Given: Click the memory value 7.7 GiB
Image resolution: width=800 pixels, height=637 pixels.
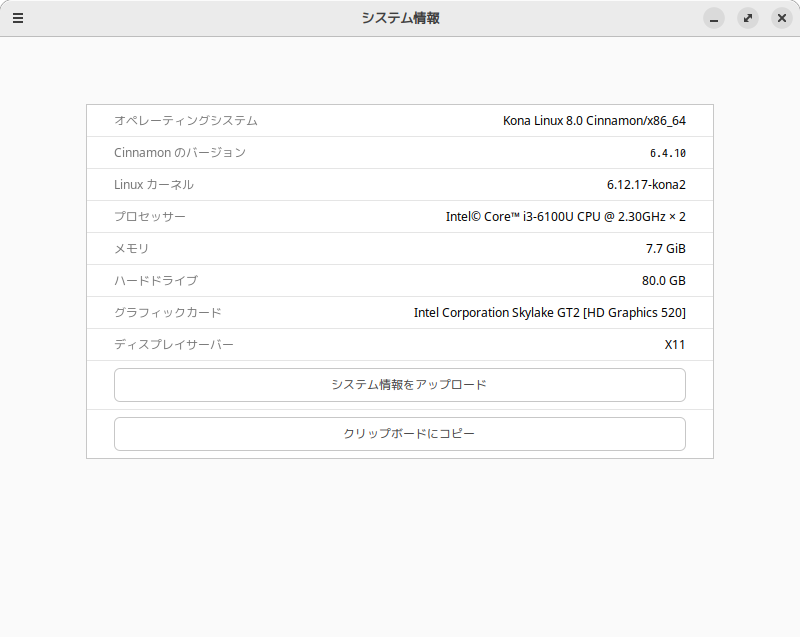Looking at the screenshot, I should pos(665,249).
